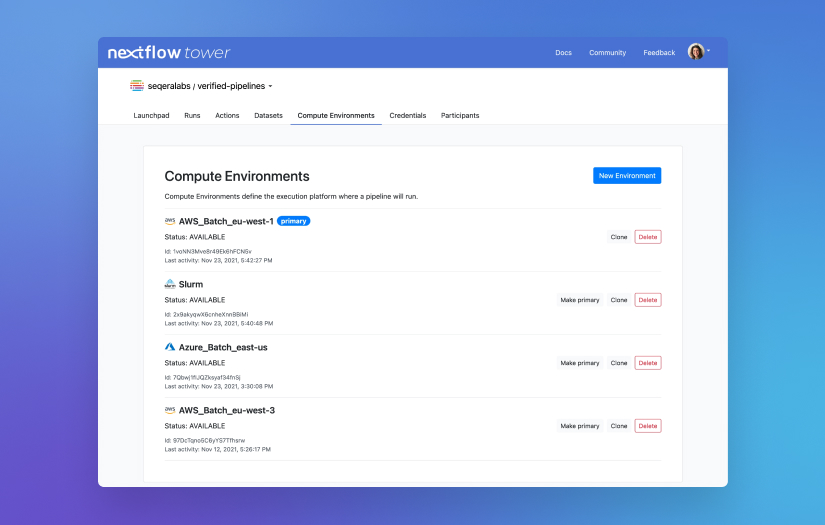Open the user avatar menu

click(x=696, y=52)
